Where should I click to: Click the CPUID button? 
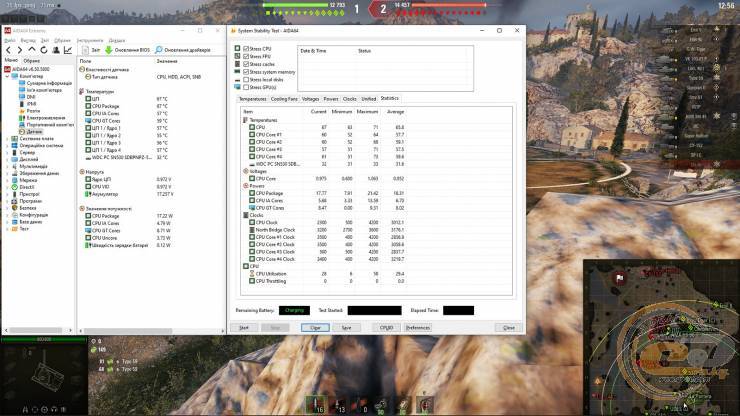(387, 327)
